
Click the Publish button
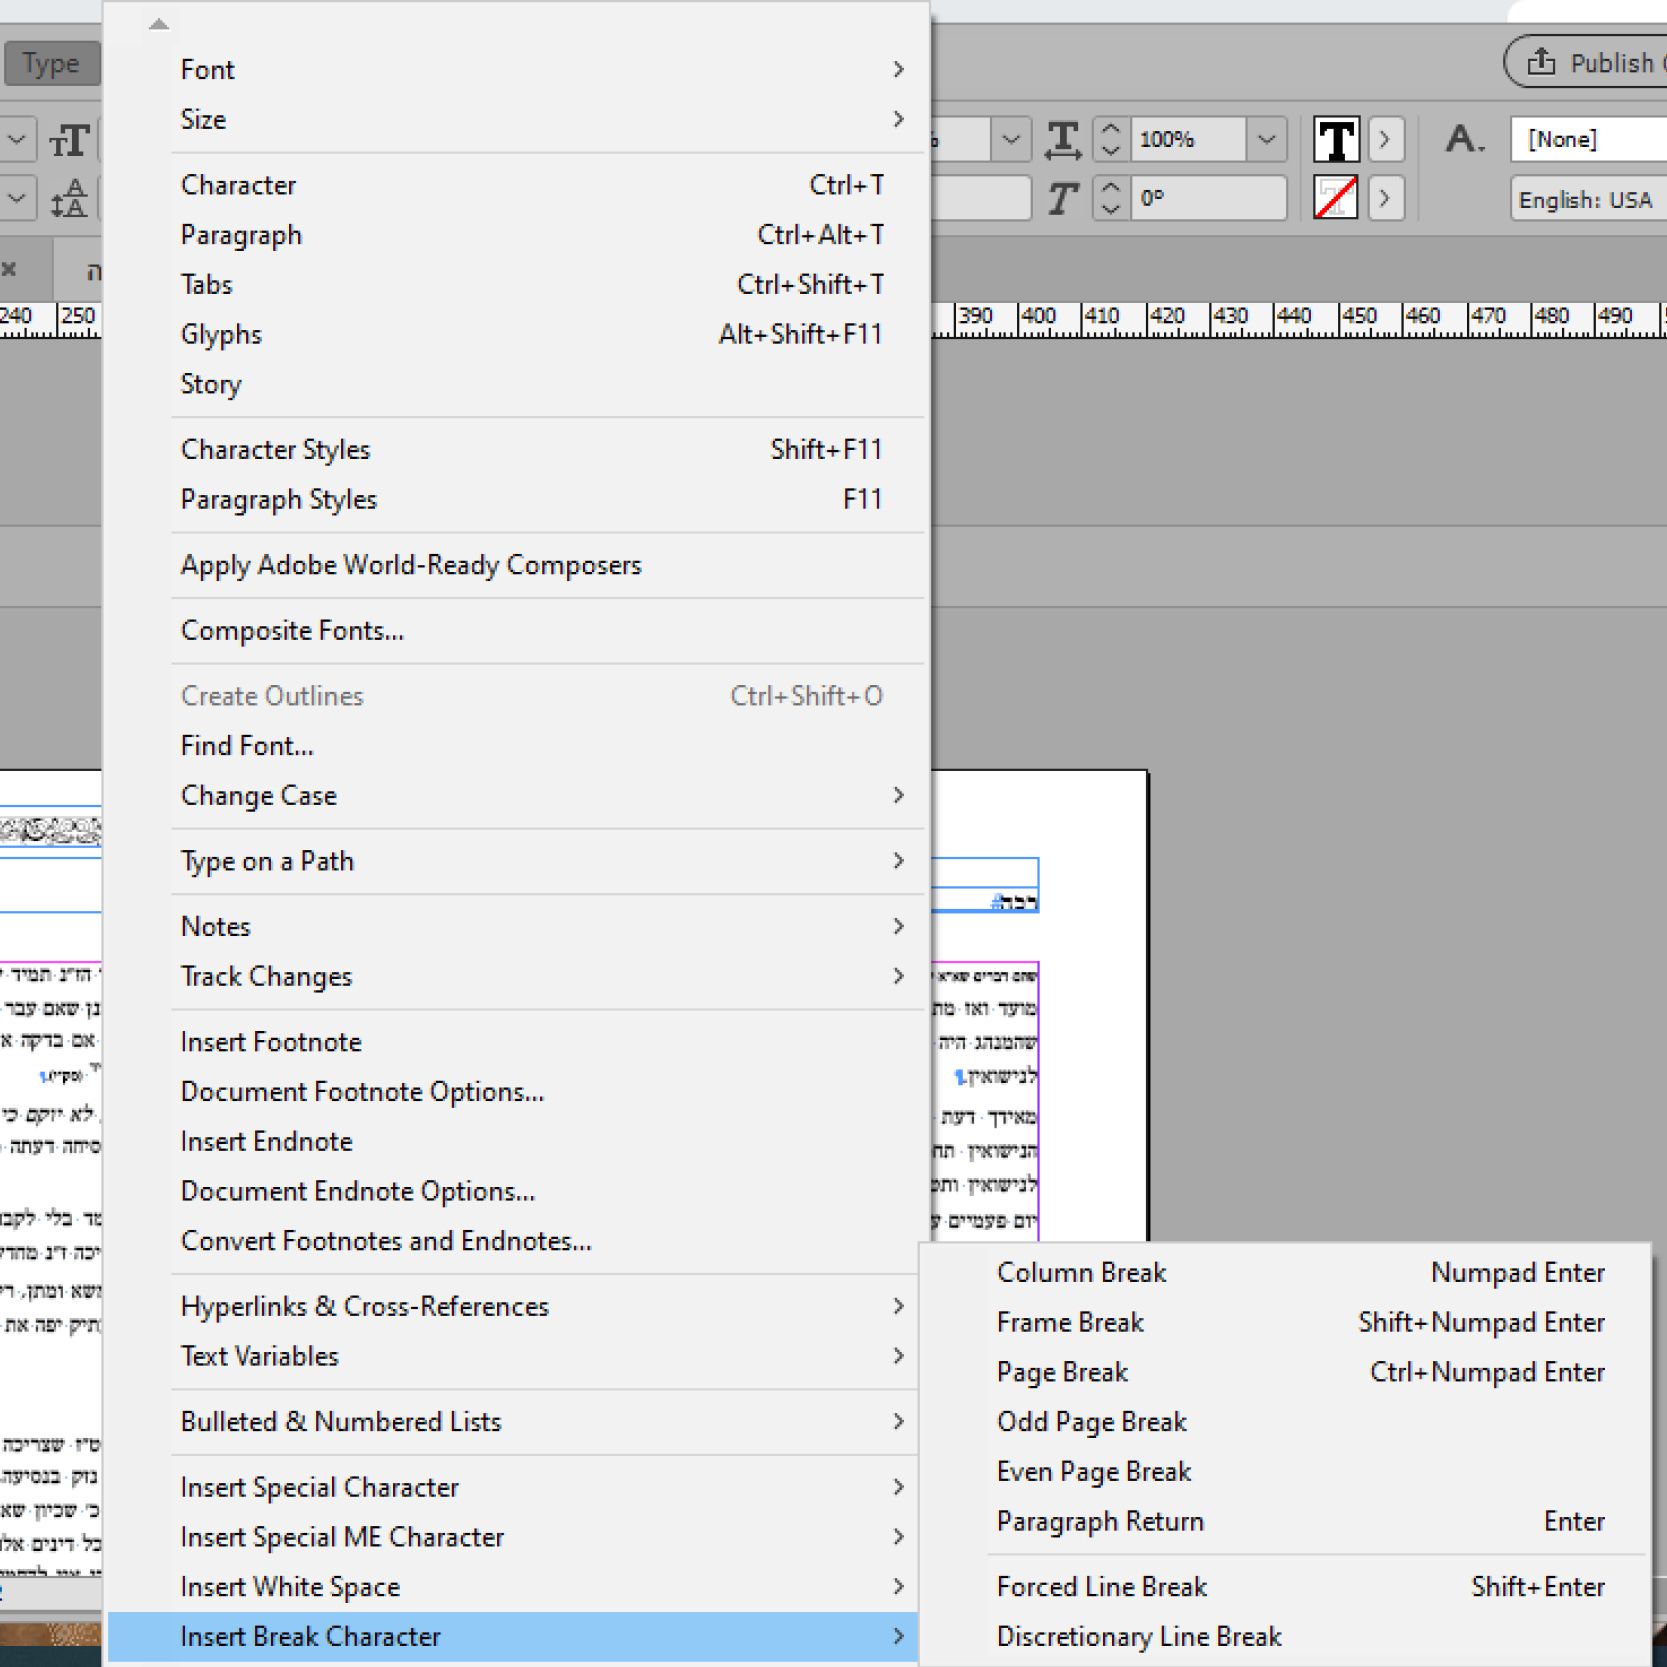(1588, 62)
